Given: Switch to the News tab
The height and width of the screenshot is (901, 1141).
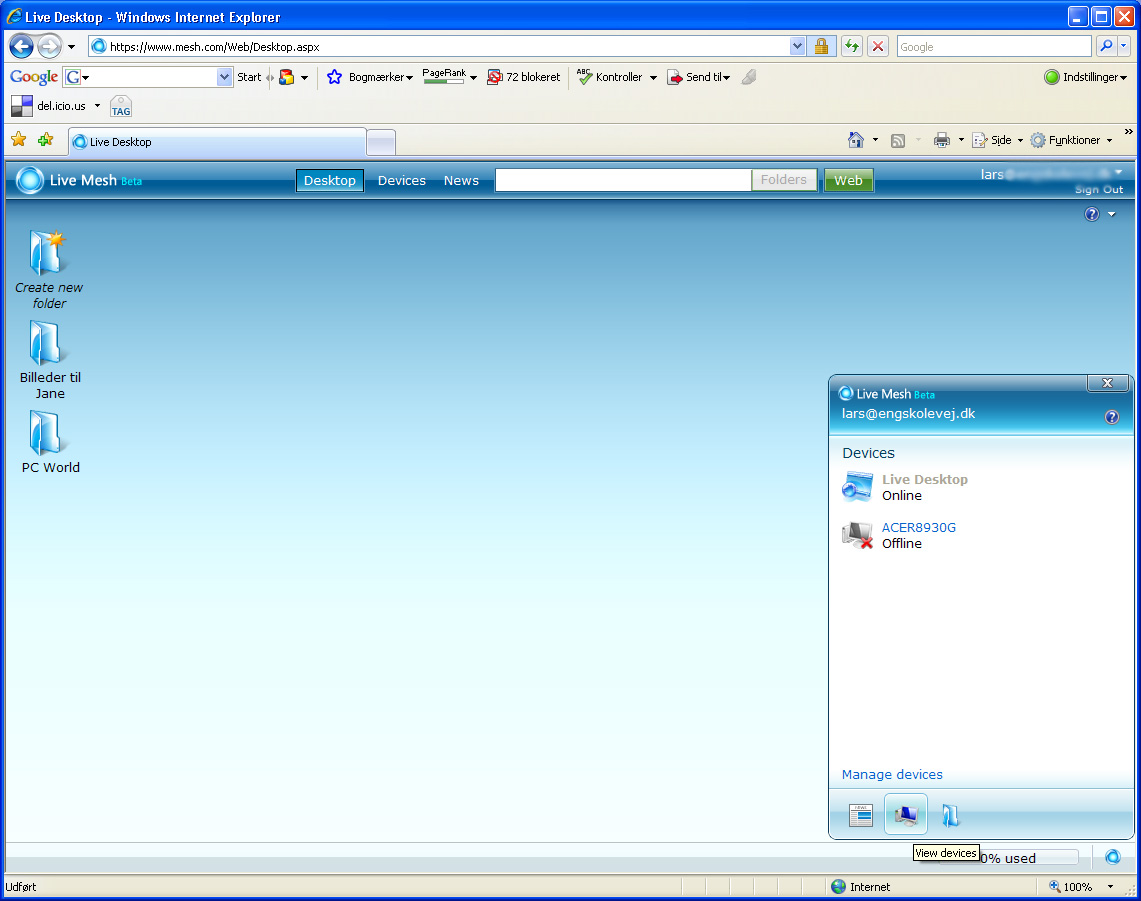Looking at the screenshot, I should coord(461,180).
